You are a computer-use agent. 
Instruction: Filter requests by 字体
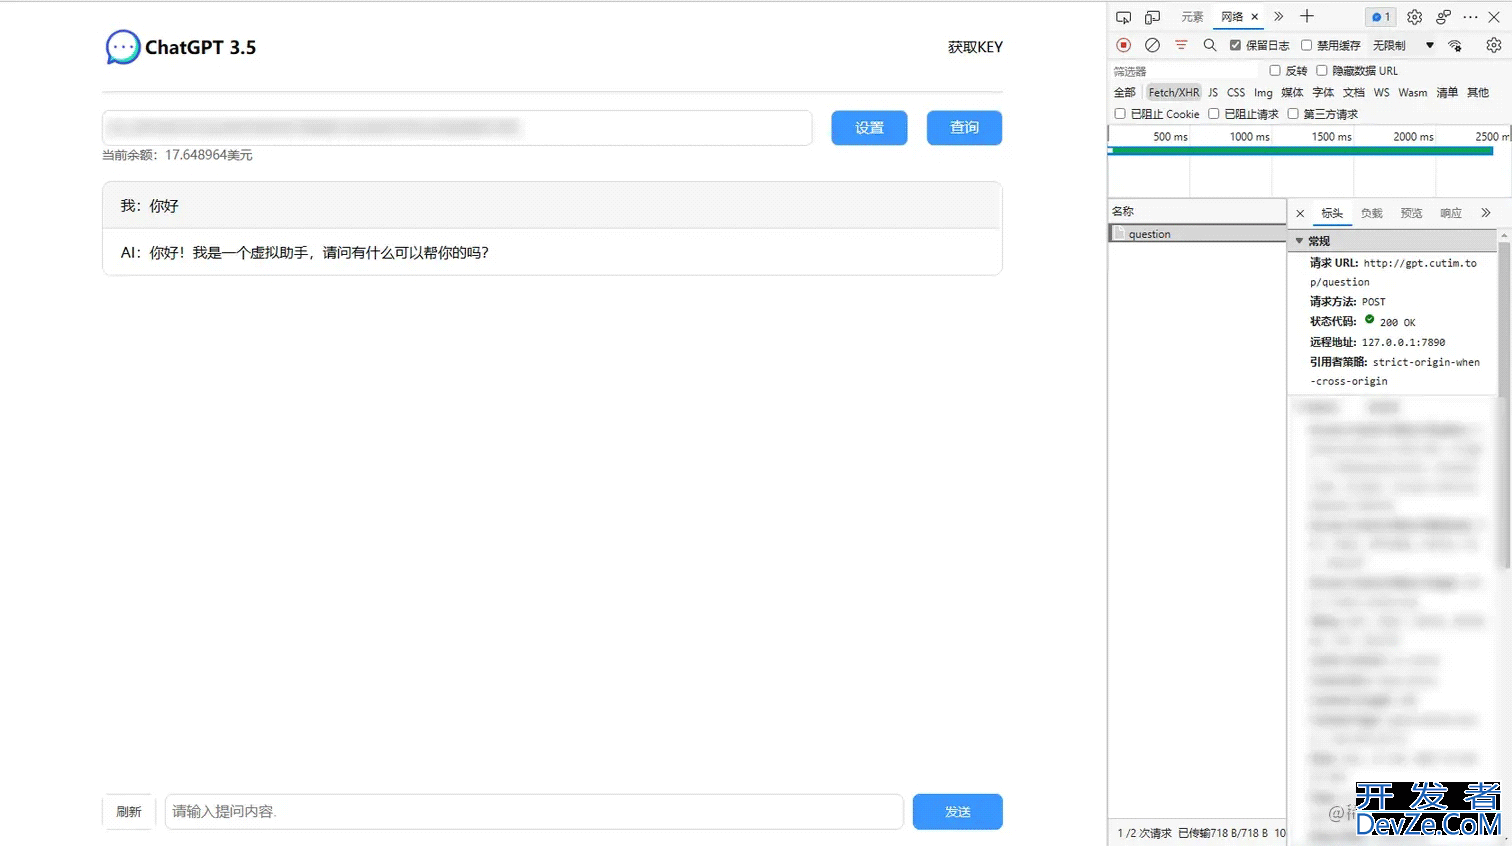click(1323, 92)
